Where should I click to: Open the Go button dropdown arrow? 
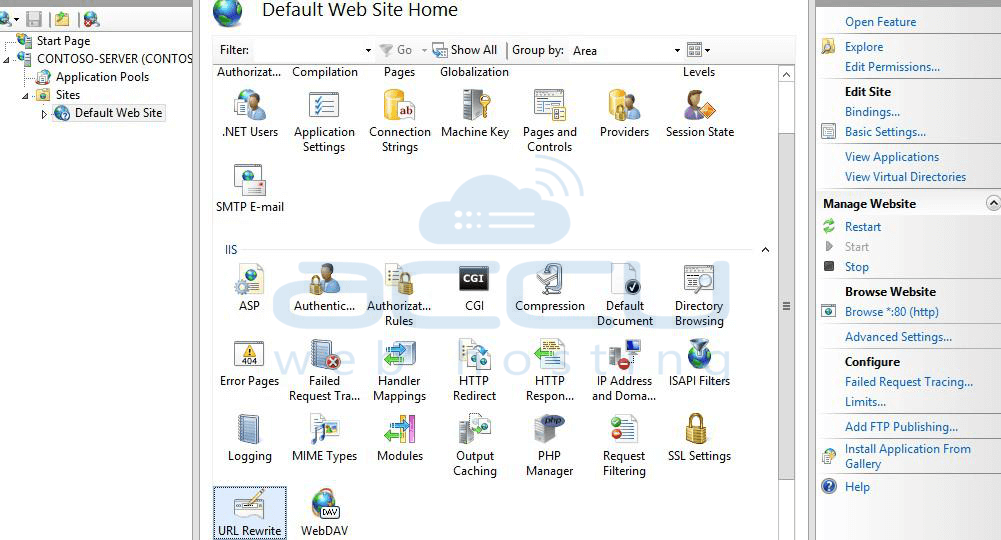[424, 50]
